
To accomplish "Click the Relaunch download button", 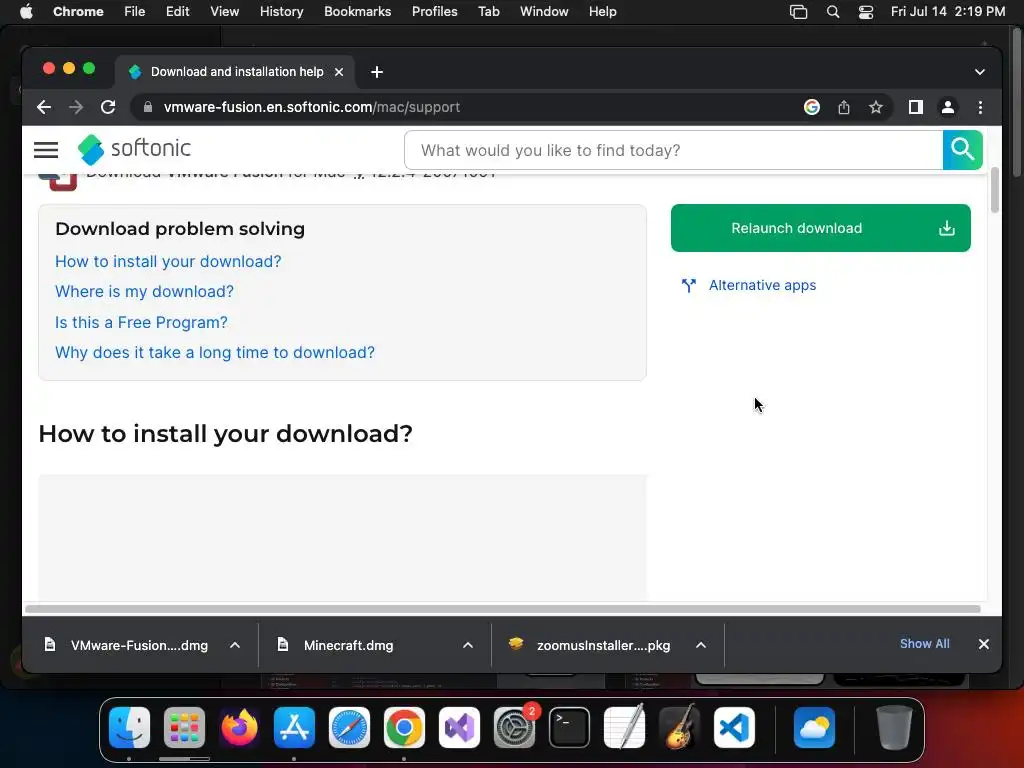I will tap(821, 228).
